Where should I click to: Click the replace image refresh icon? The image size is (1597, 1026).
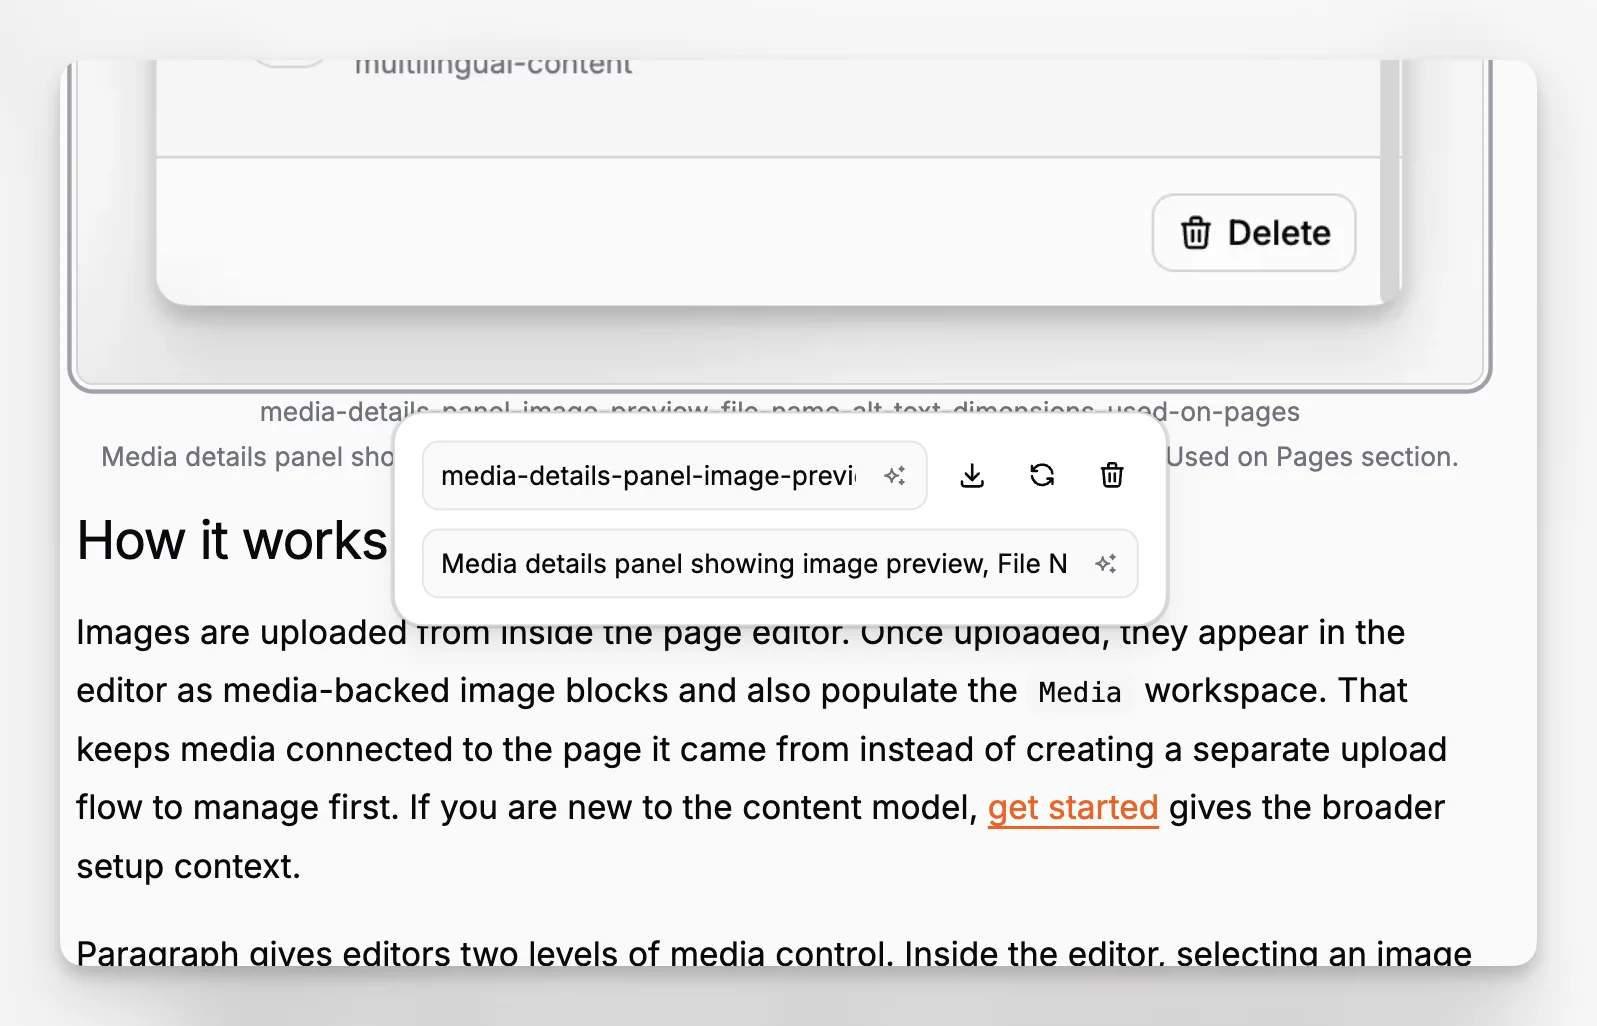(1042, 476)
